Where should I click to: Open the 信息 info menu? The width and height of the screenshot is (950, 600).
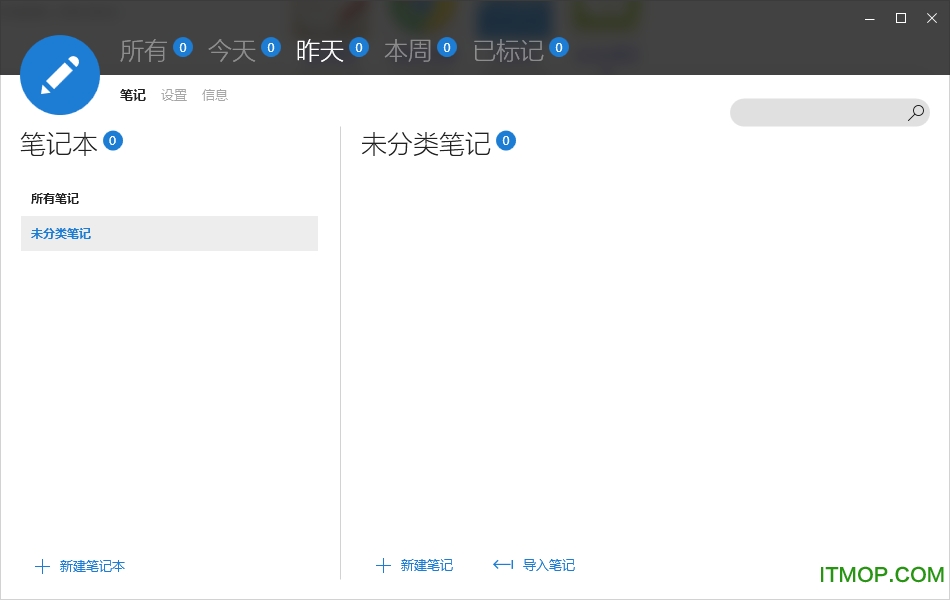tap(215, 95)
